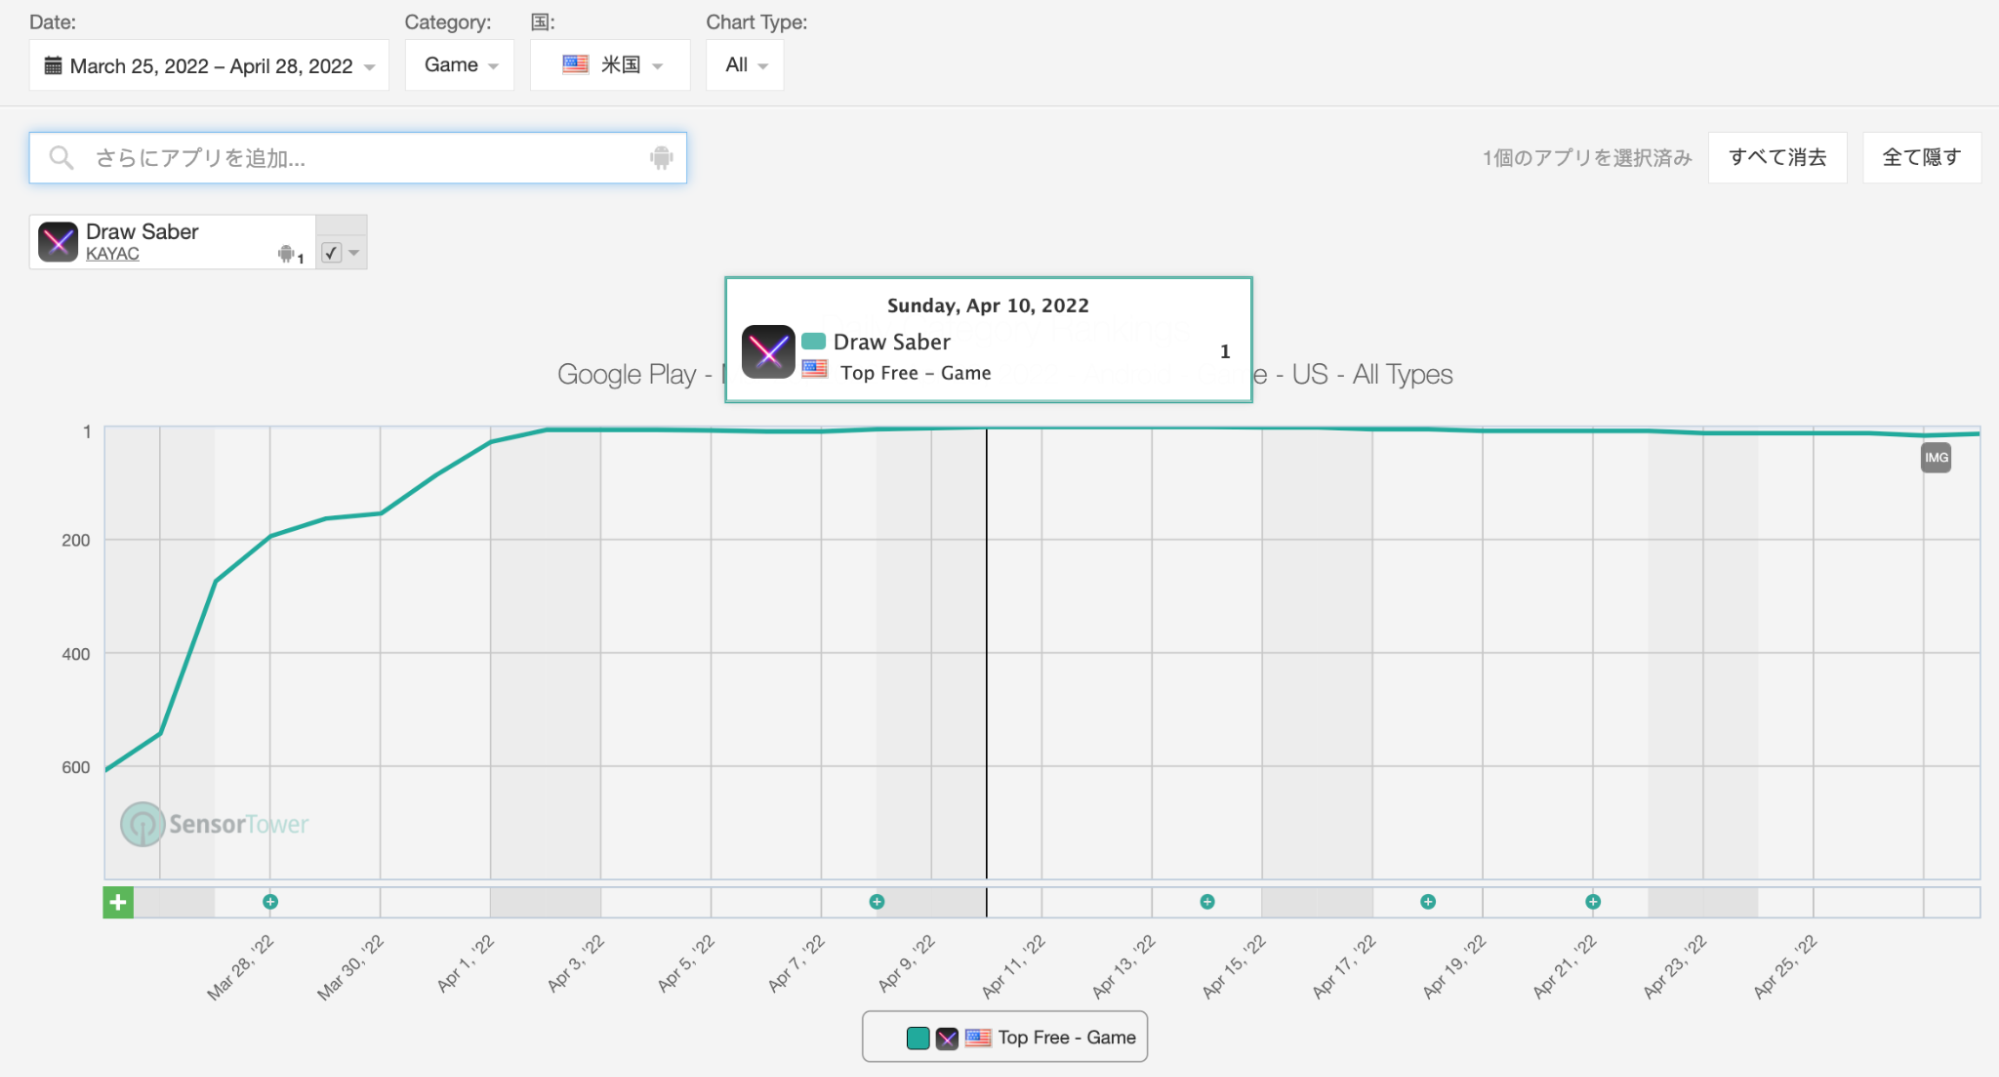The width and height of the screenshot is (1999, 1077).
Task: Expand the Game category dropdown
Action: (460, 65)
